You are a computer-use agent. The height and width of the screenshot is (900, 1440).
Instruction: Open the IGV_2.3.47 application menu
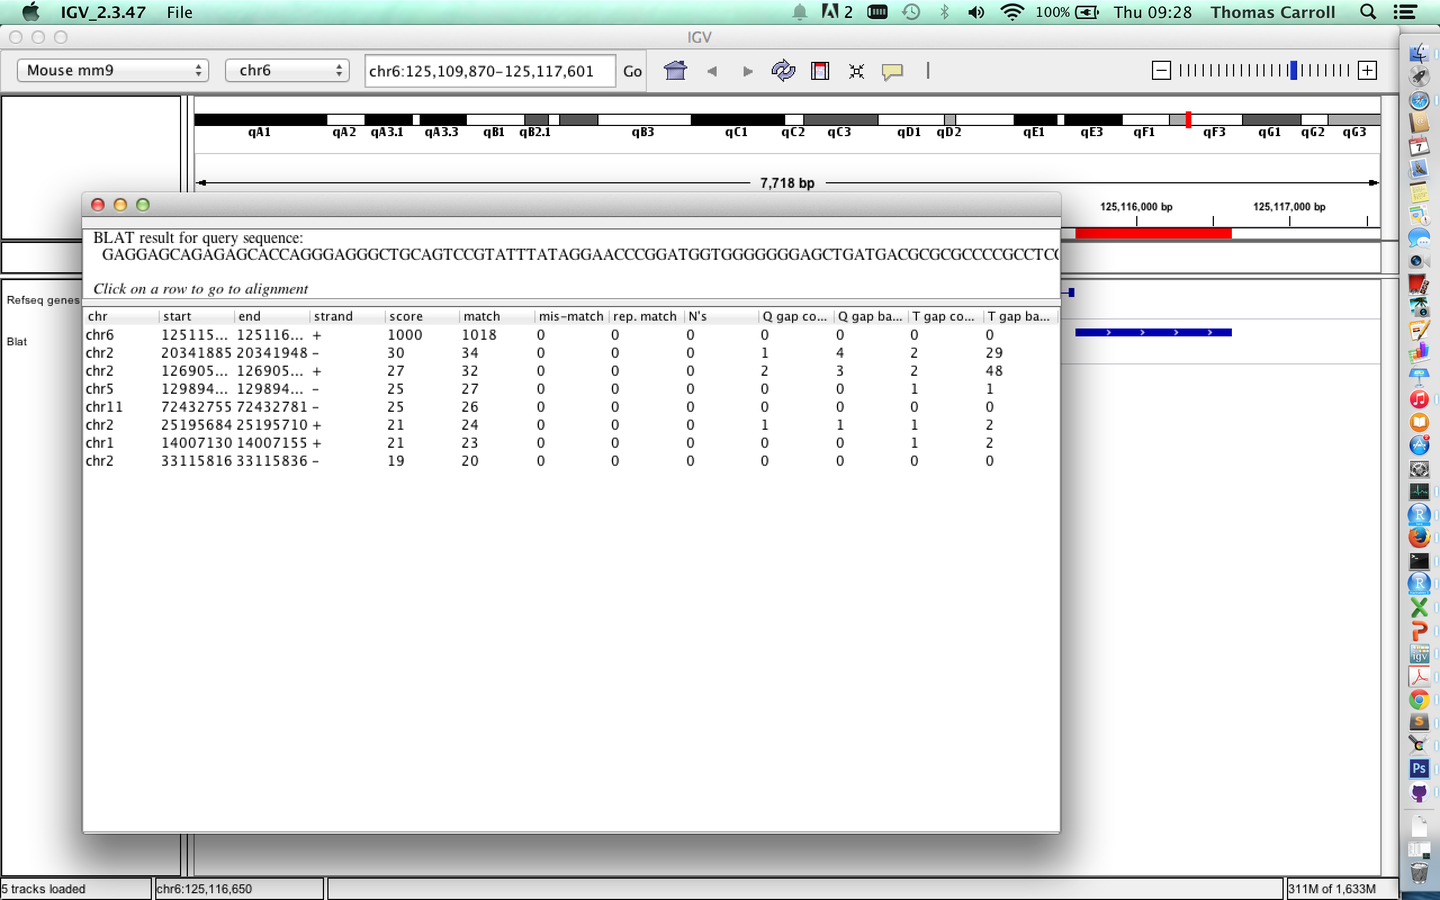click(103, 12)
